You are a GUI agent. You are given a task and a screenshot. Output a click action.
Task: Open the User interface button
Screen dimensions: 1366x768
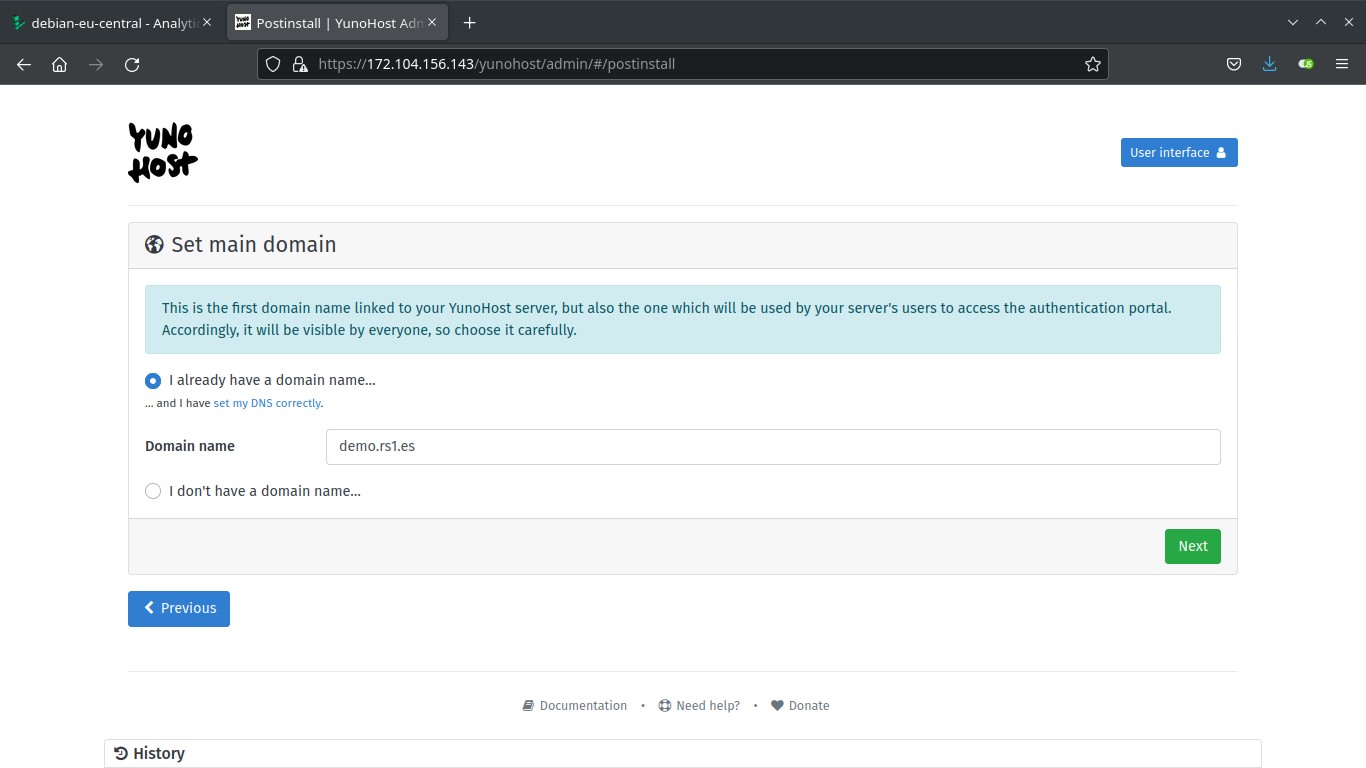(1178, 152)
